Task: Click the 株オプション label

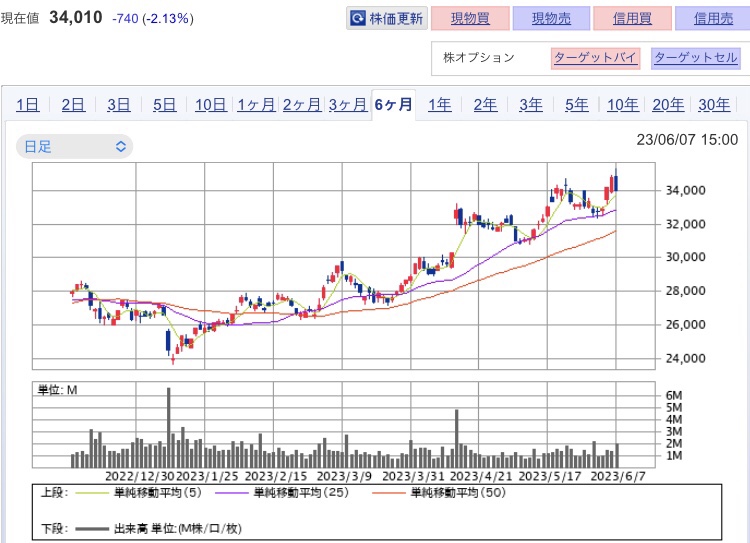Action: (479, 57)
